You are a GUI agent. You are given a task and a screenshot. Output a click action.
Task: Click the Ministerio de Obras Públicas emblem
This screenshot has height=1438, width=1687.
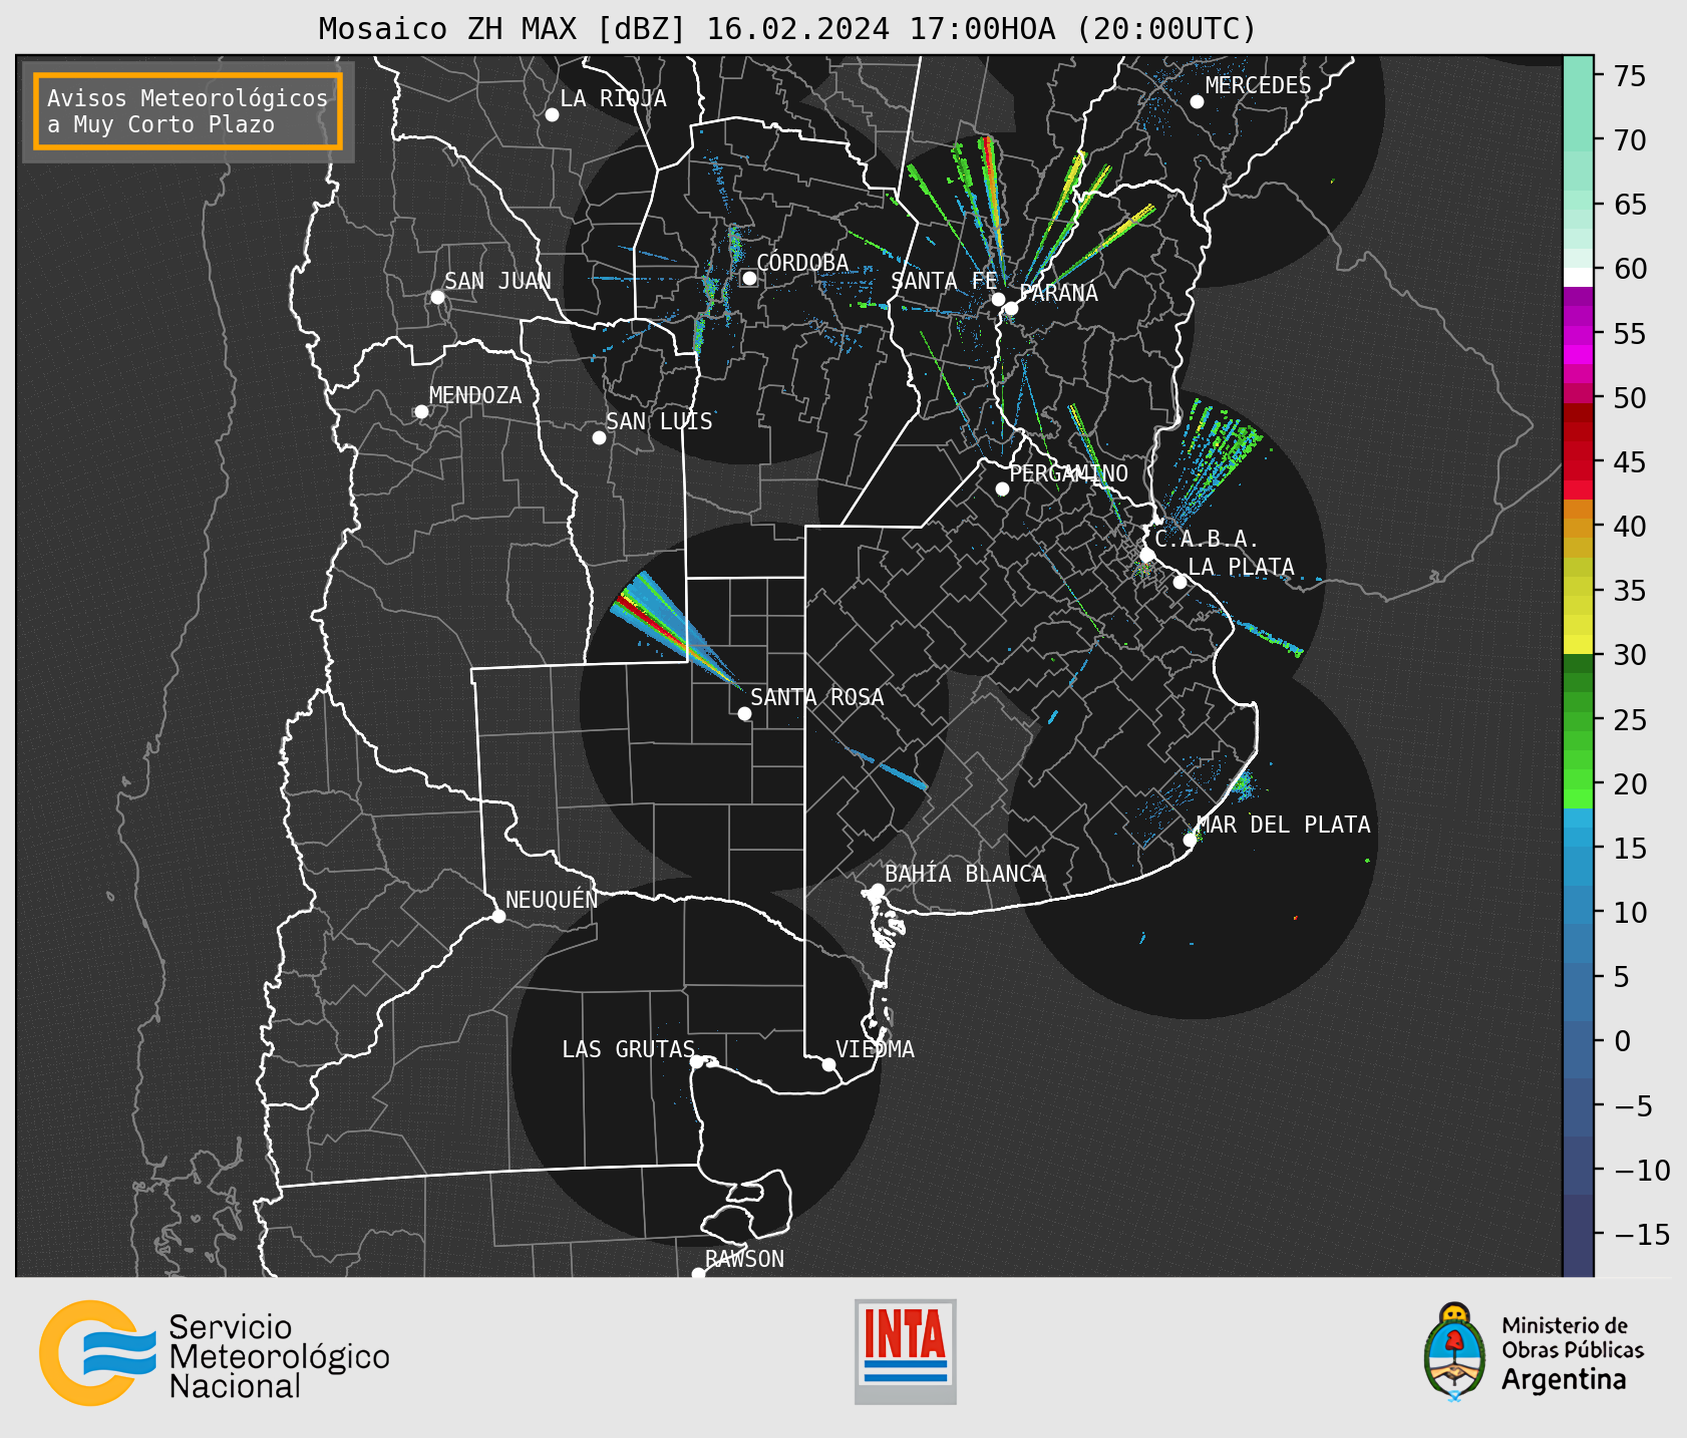1455,1352
